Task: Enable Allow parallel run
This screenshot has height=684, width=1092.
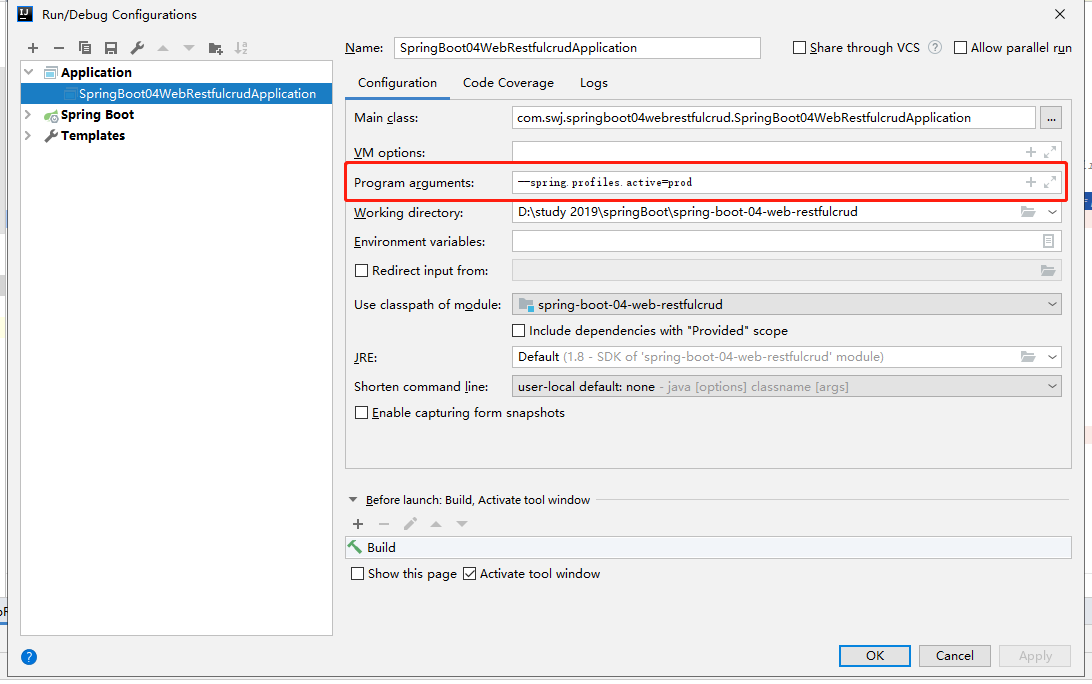Action: pyautogui.click(x=960, y=47)
